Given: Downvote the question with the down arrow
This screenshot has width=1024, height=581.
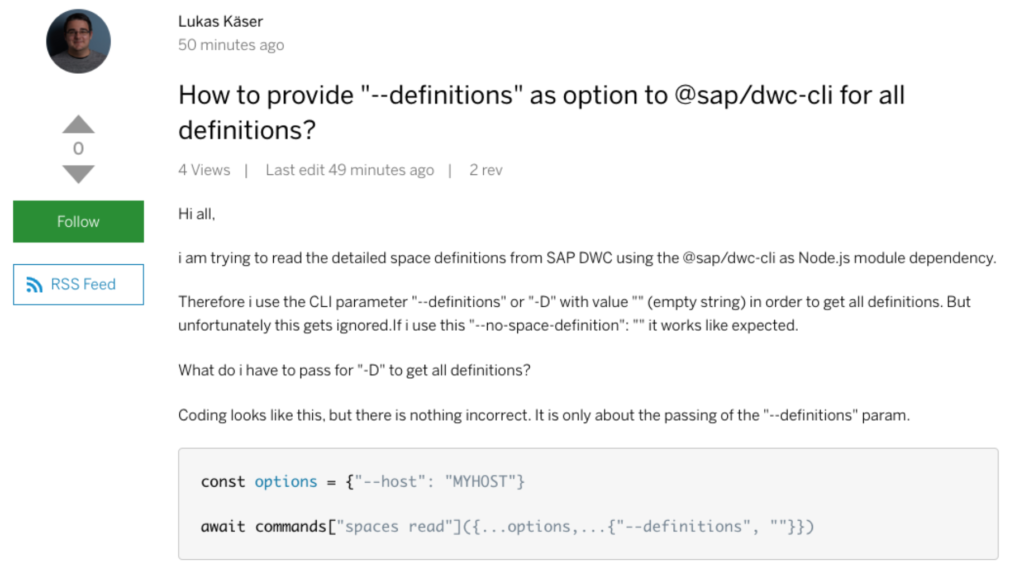Looking at the screenshot, I should 78,174.
